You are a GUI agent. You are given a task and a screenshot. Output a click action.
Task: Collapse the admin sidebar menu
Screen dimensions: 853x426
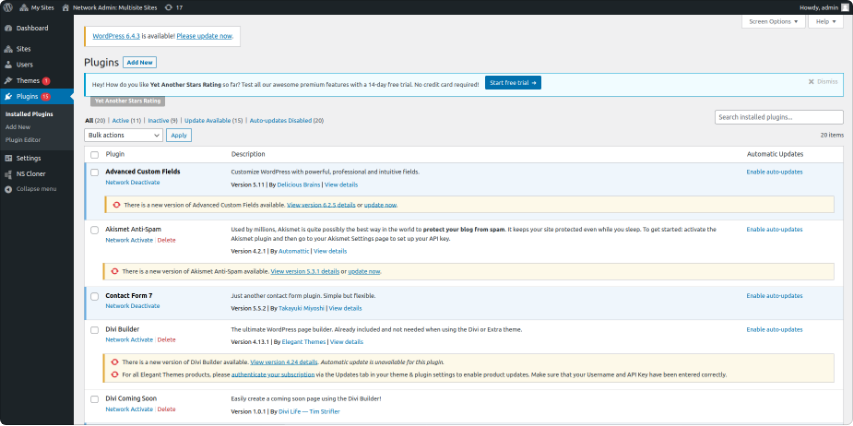[35, 188]
